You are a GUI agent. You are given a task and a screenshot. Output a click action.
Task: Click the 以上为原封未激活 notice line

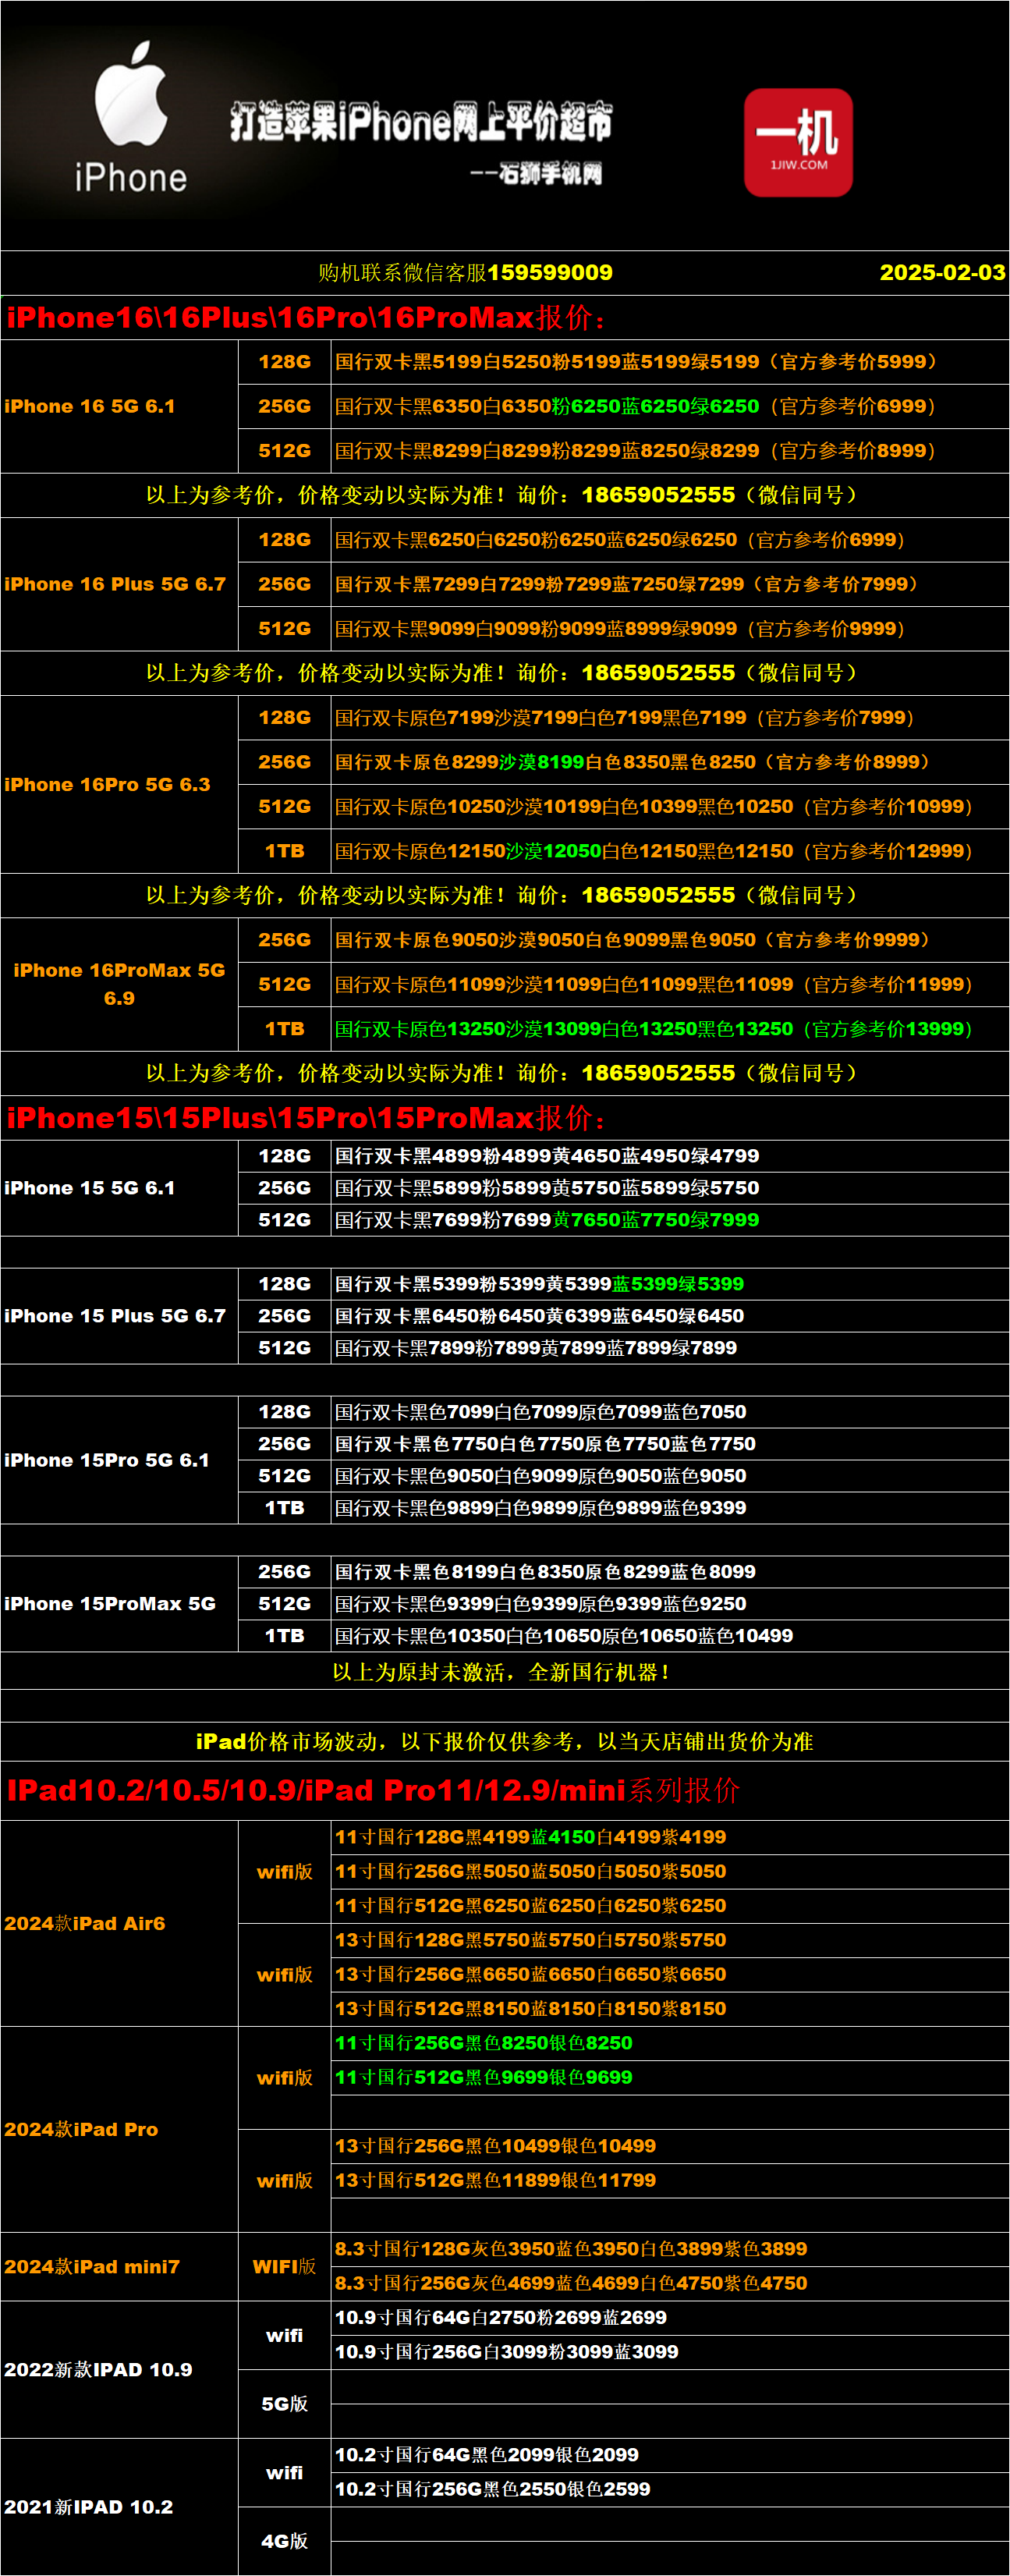point(501,1672)
